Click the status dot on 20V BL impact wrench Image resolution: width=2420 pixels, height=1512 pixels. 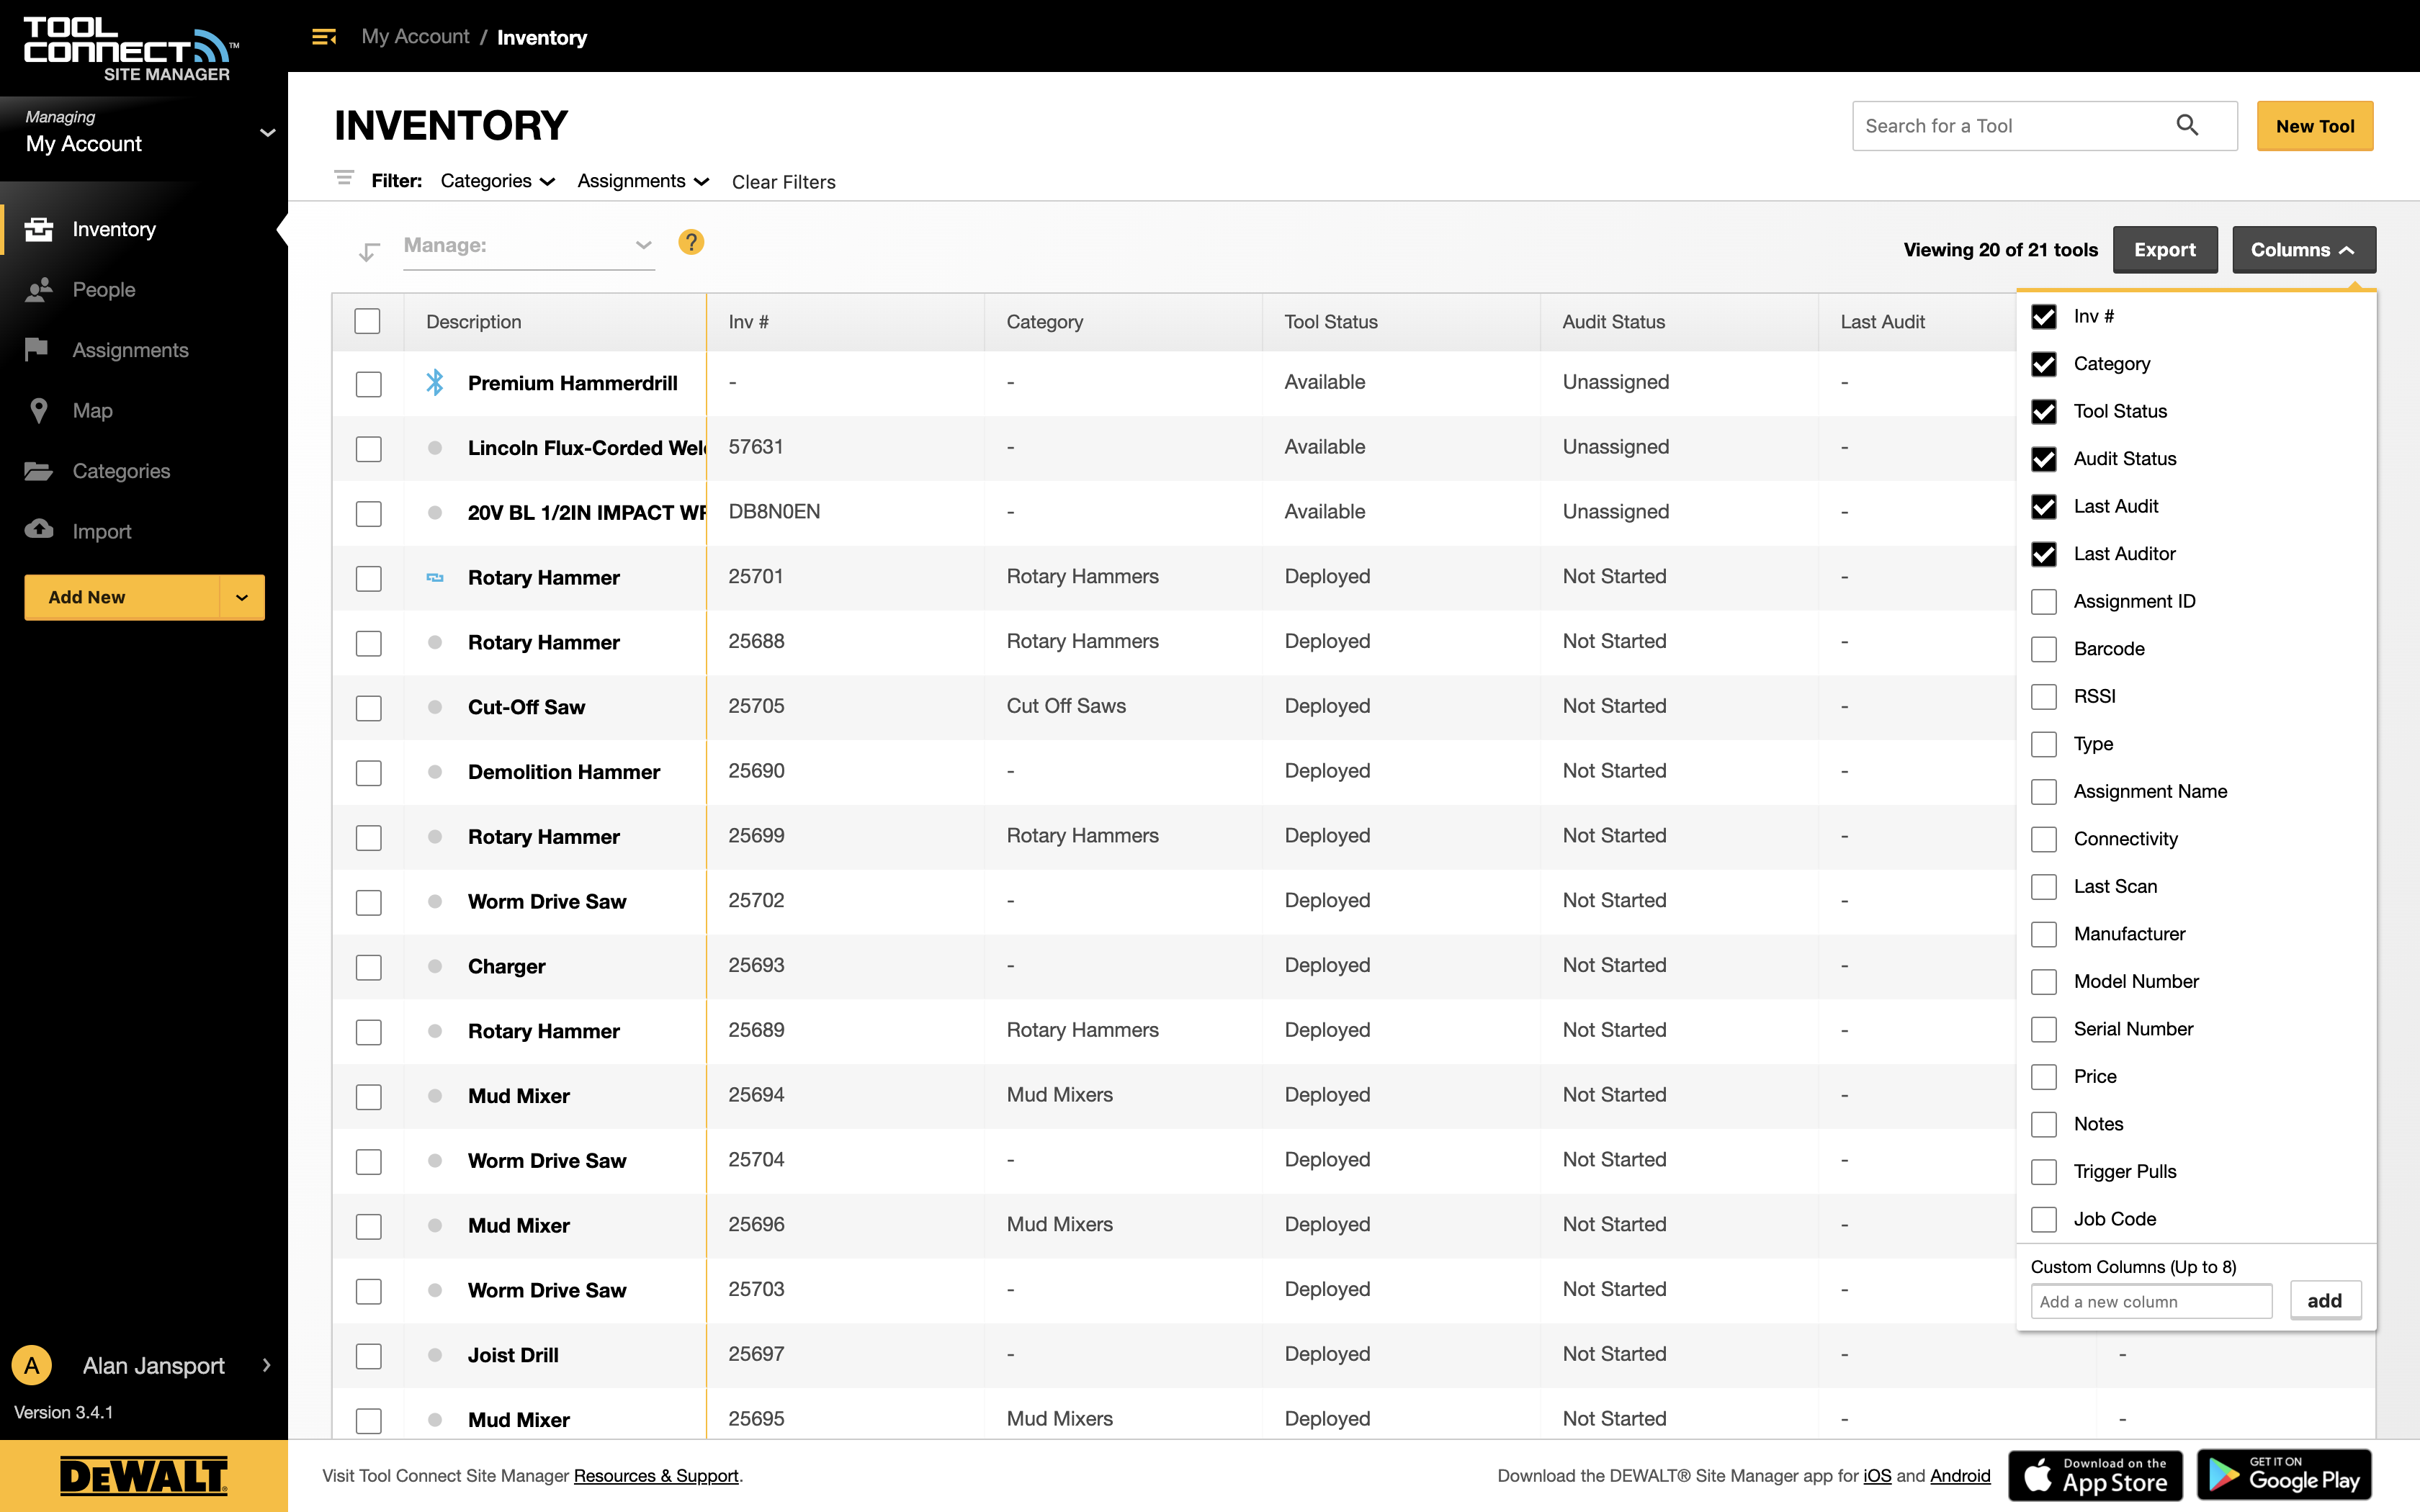click(x=435, y=512)
